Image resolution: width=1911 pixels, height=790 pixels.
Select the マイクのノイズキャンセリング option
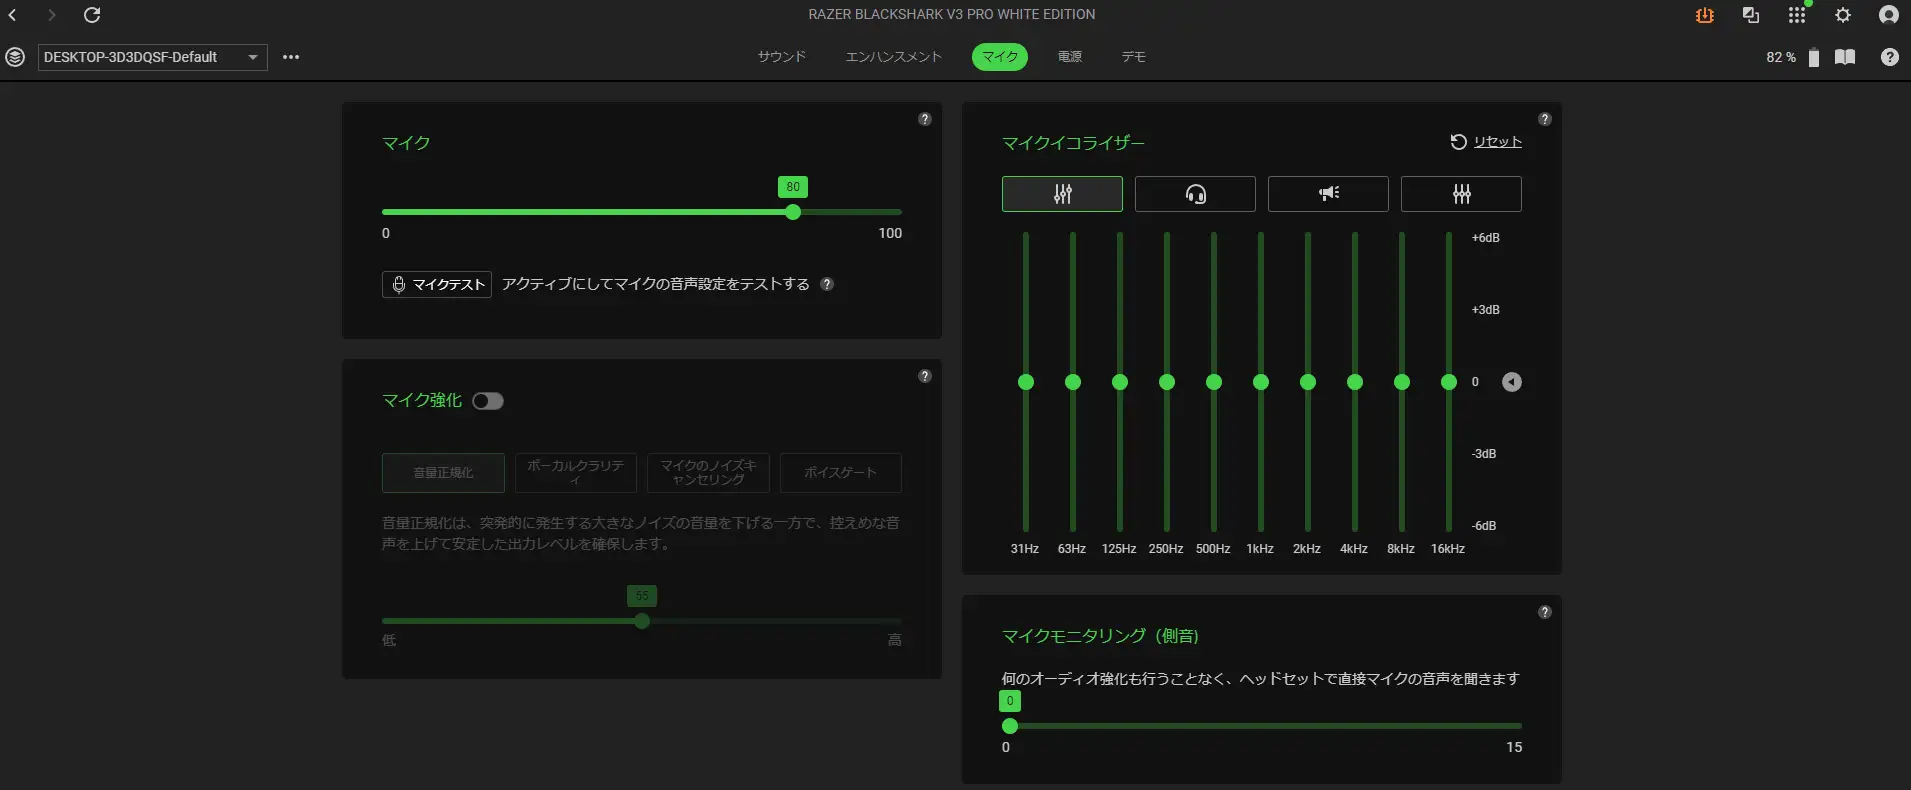coord(709,473)
